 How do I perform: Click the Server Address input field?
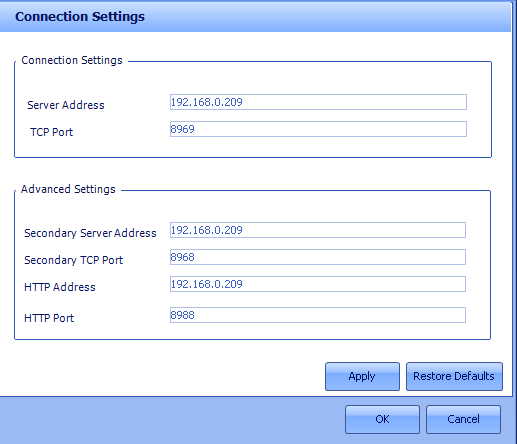[x=318, y=102]
